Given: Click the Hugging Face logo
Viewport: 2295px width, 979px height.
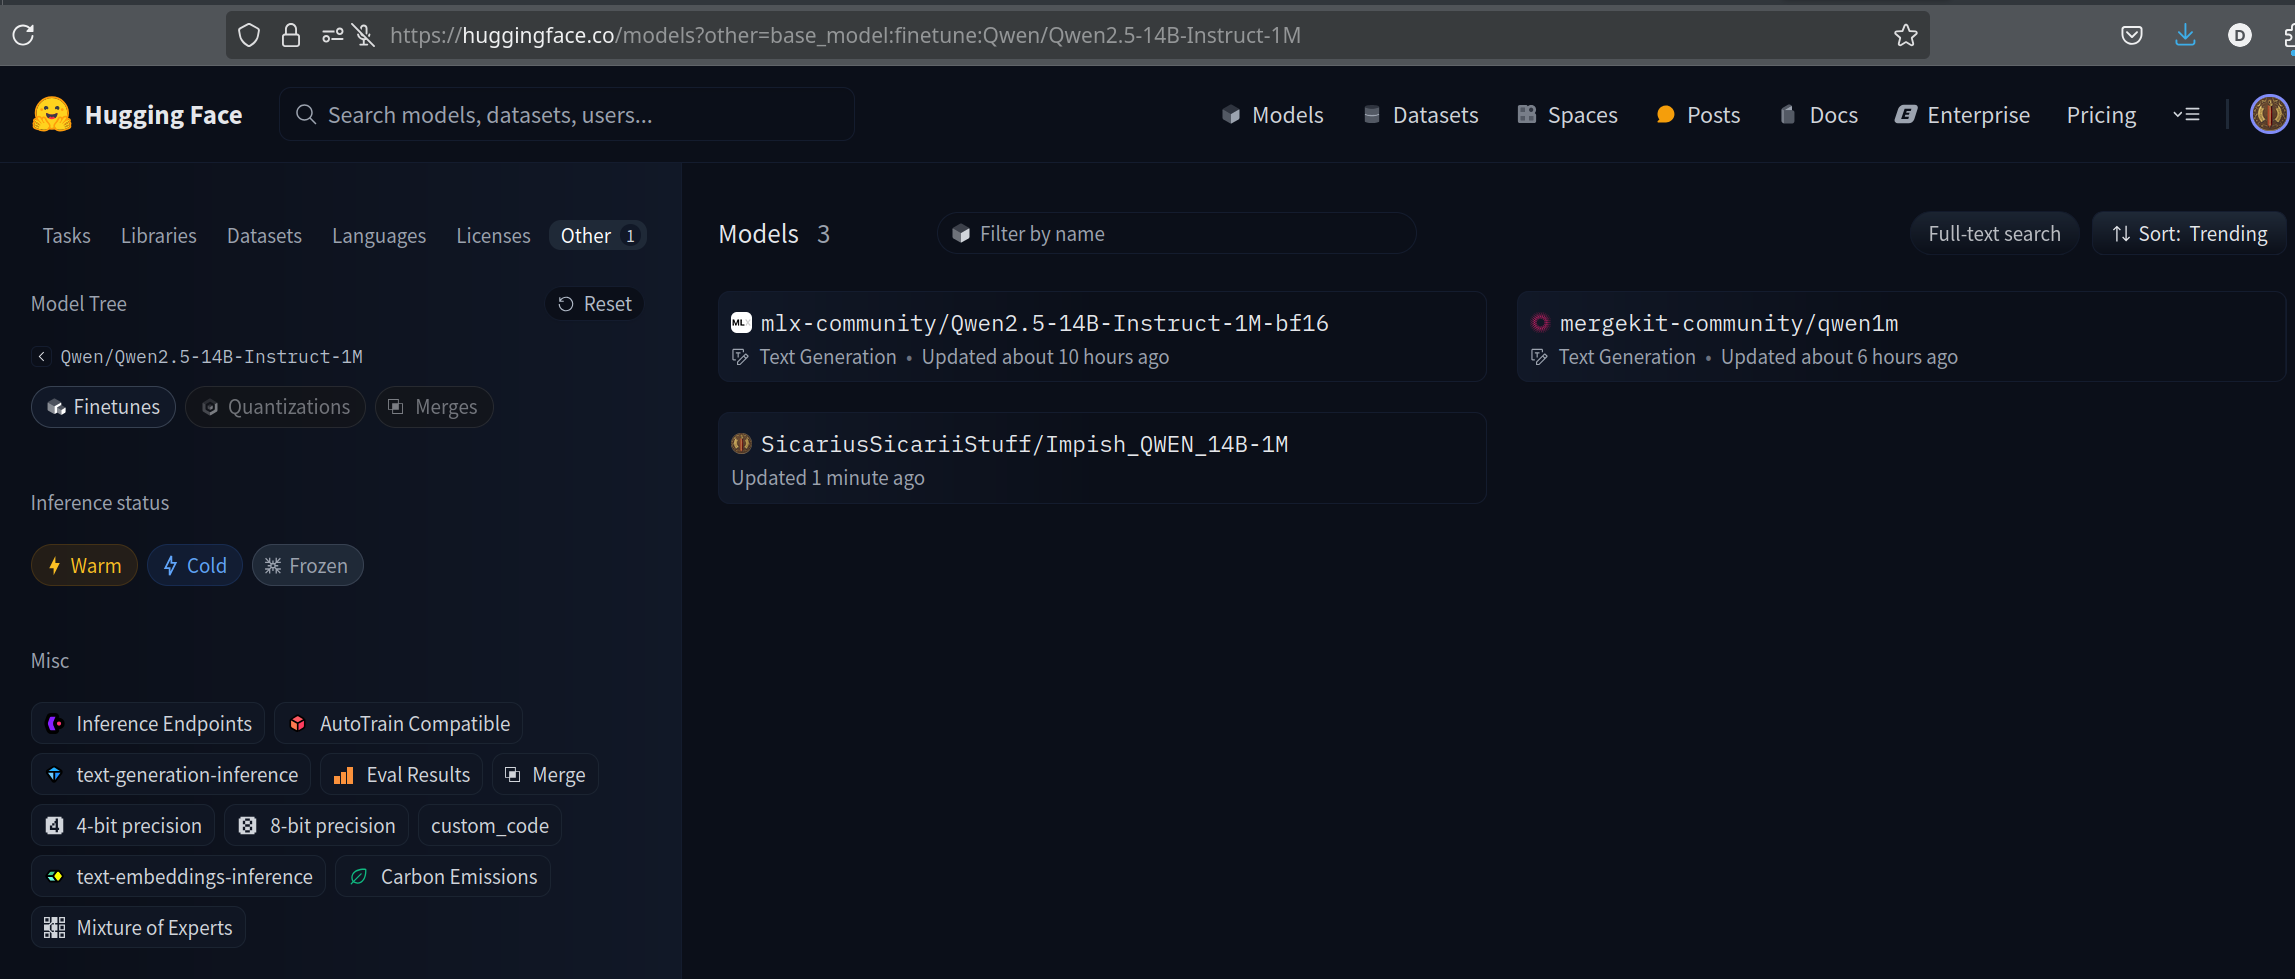Looking at the screenshot, I should point(52,115).
